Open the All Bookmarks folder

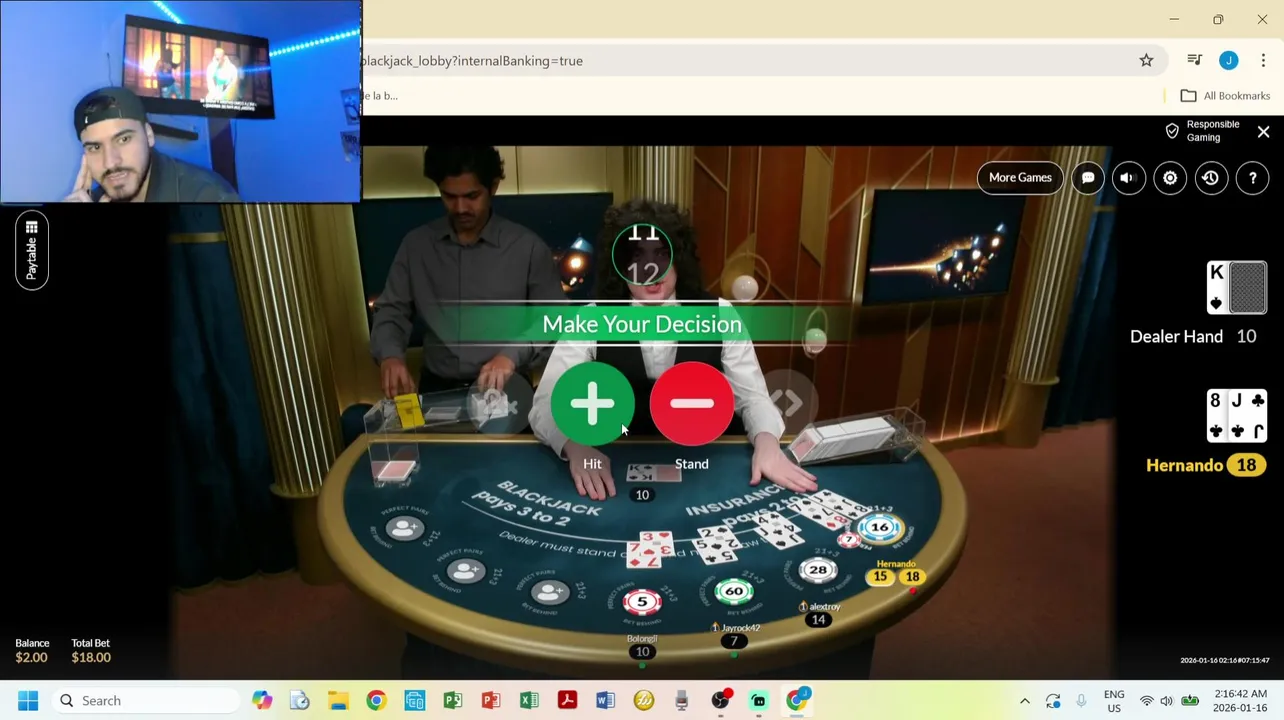point(1225,96)
